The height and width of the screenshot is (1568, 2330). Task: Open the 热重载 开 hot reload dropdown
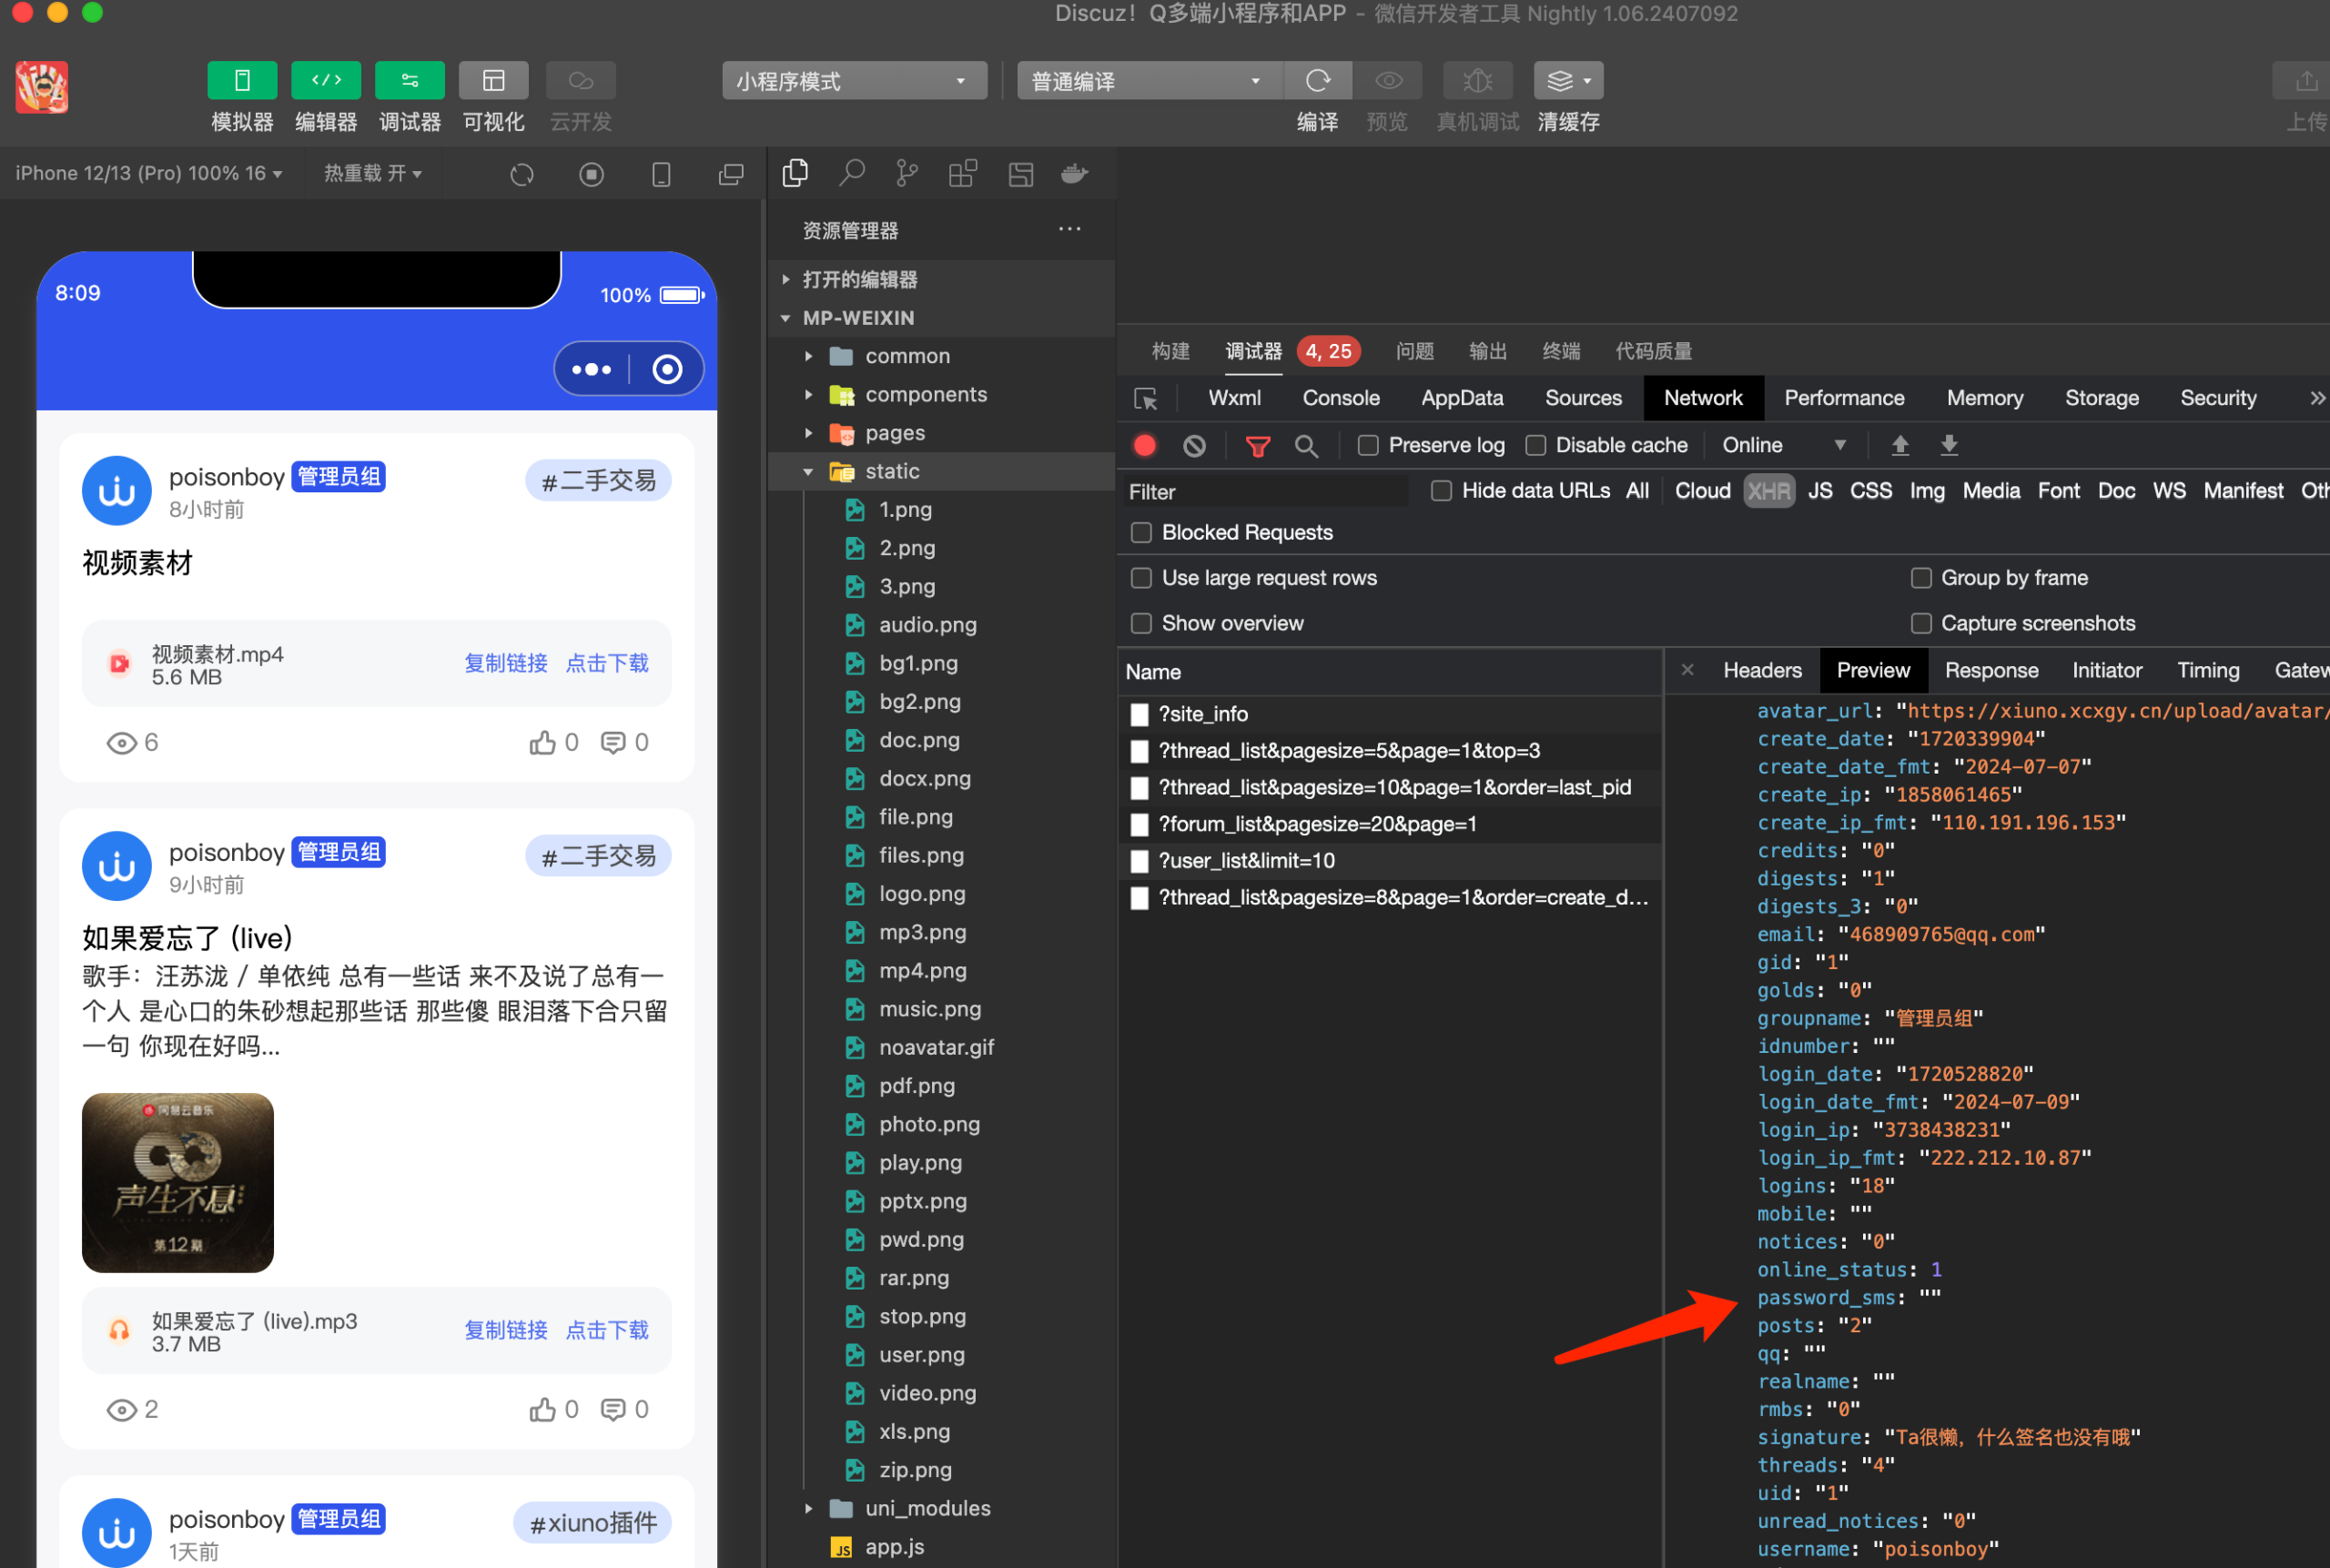pyautogui.click(x=373, y=174)
